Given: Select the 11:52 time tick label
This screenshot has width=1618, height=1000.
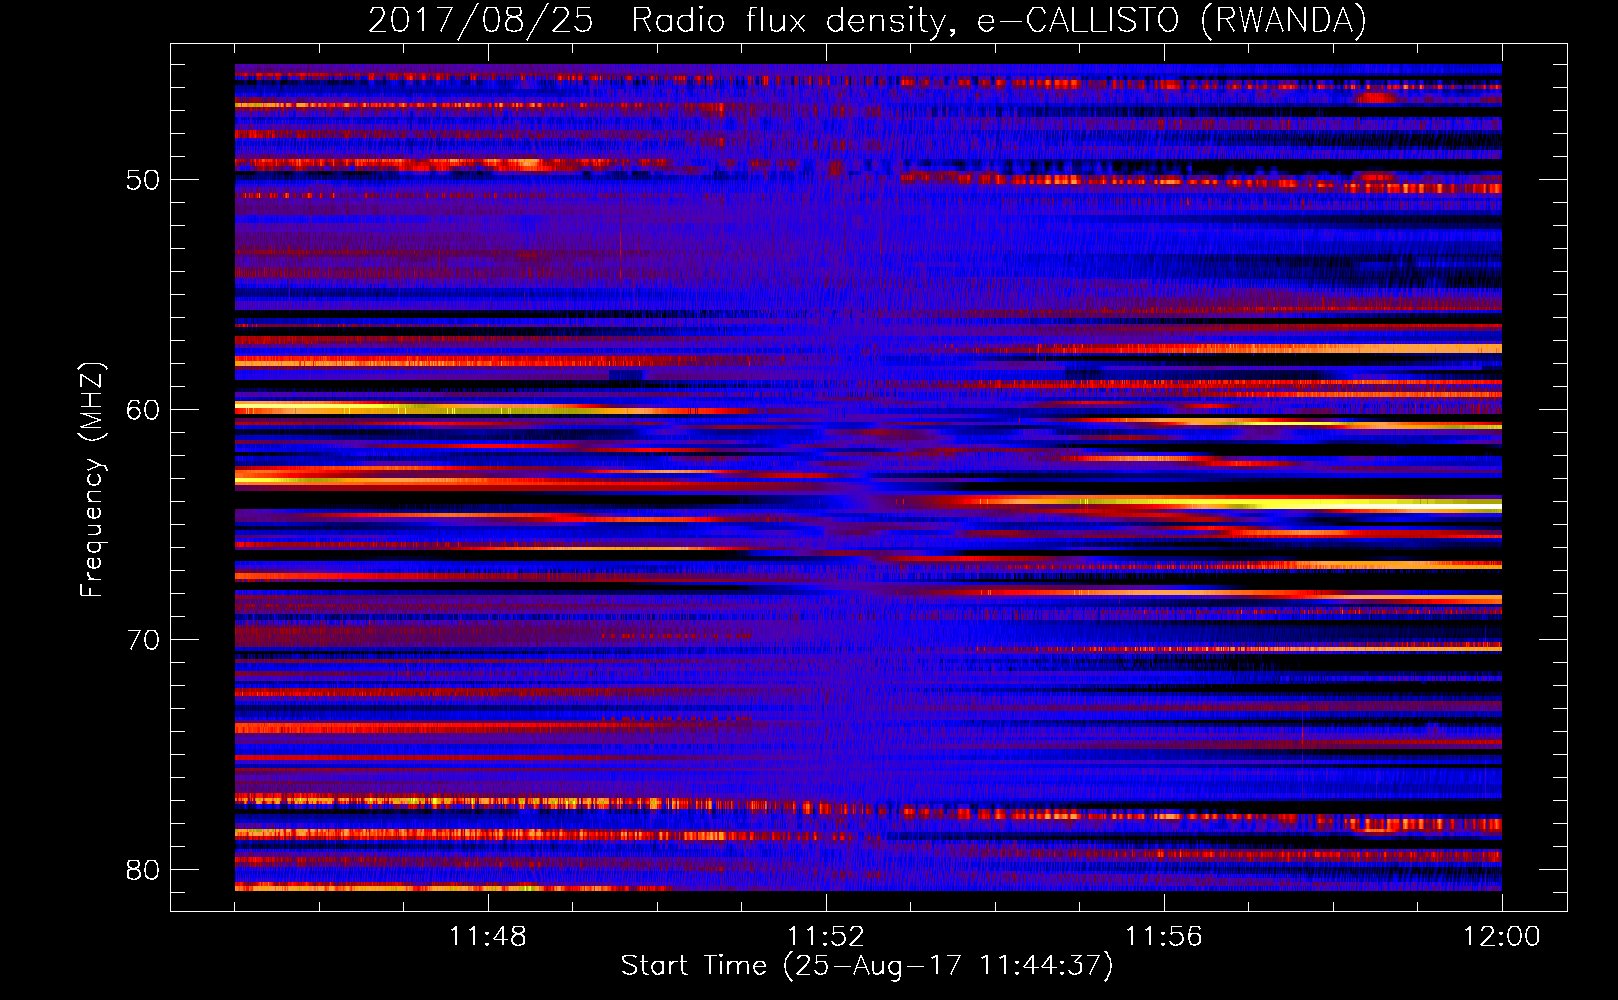Looking at the screenshot, I should [x=825, y=937].
